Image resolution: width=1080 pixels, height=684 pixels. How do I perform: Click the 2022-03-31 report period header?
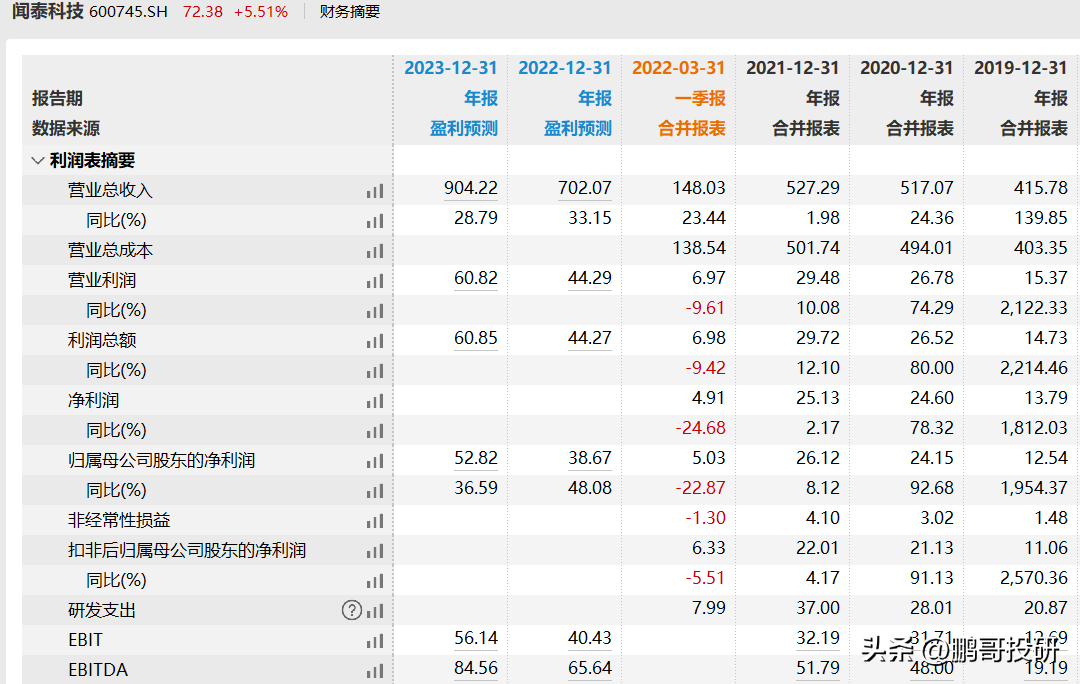click(678, 68)
